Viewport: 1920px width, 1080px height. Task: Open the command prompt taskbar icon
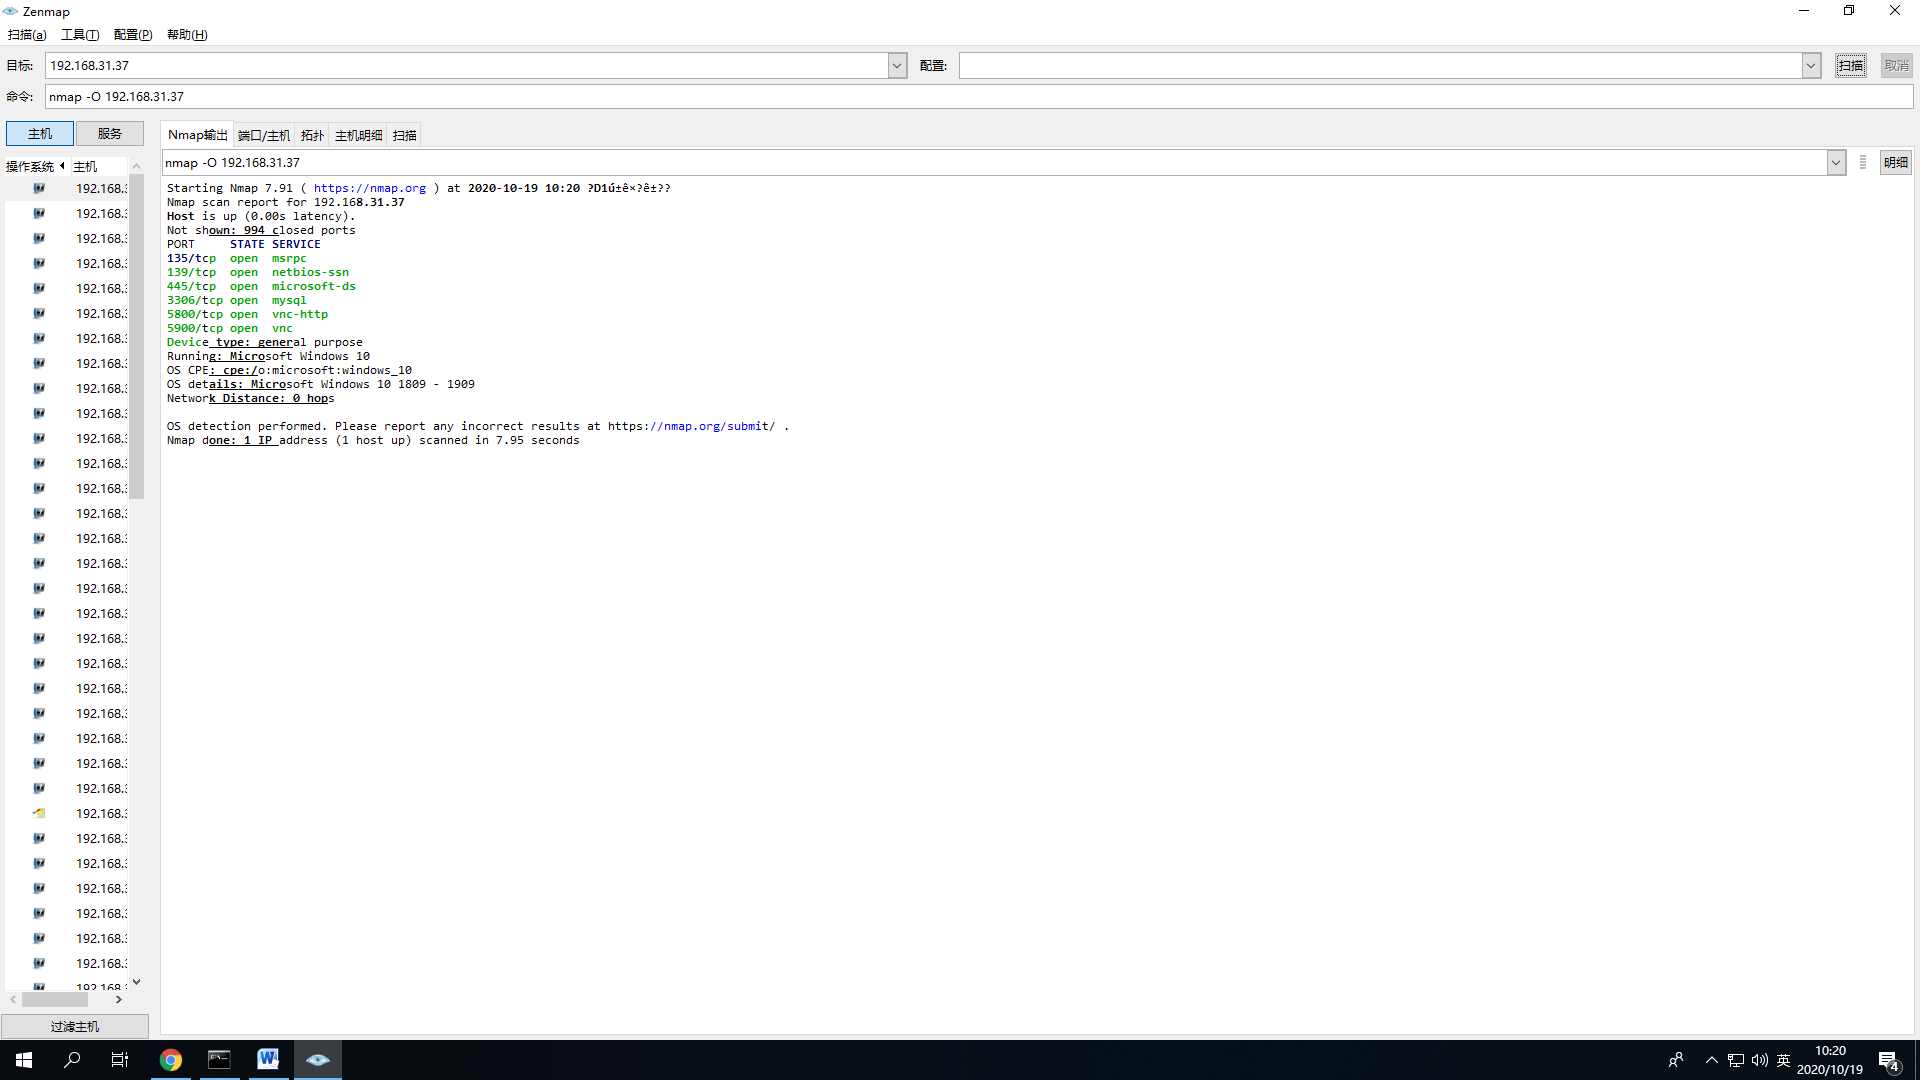pos(219,1059)
